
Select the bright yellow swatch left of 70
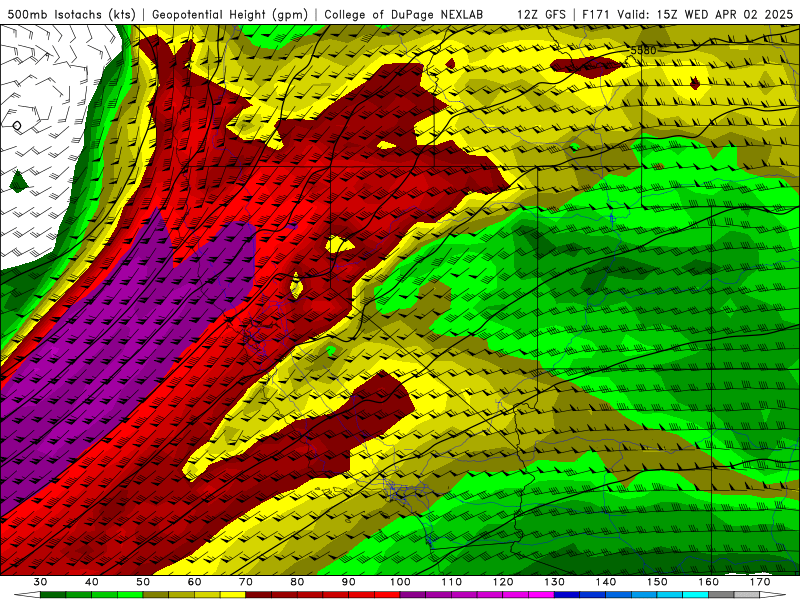coord(233,595)
